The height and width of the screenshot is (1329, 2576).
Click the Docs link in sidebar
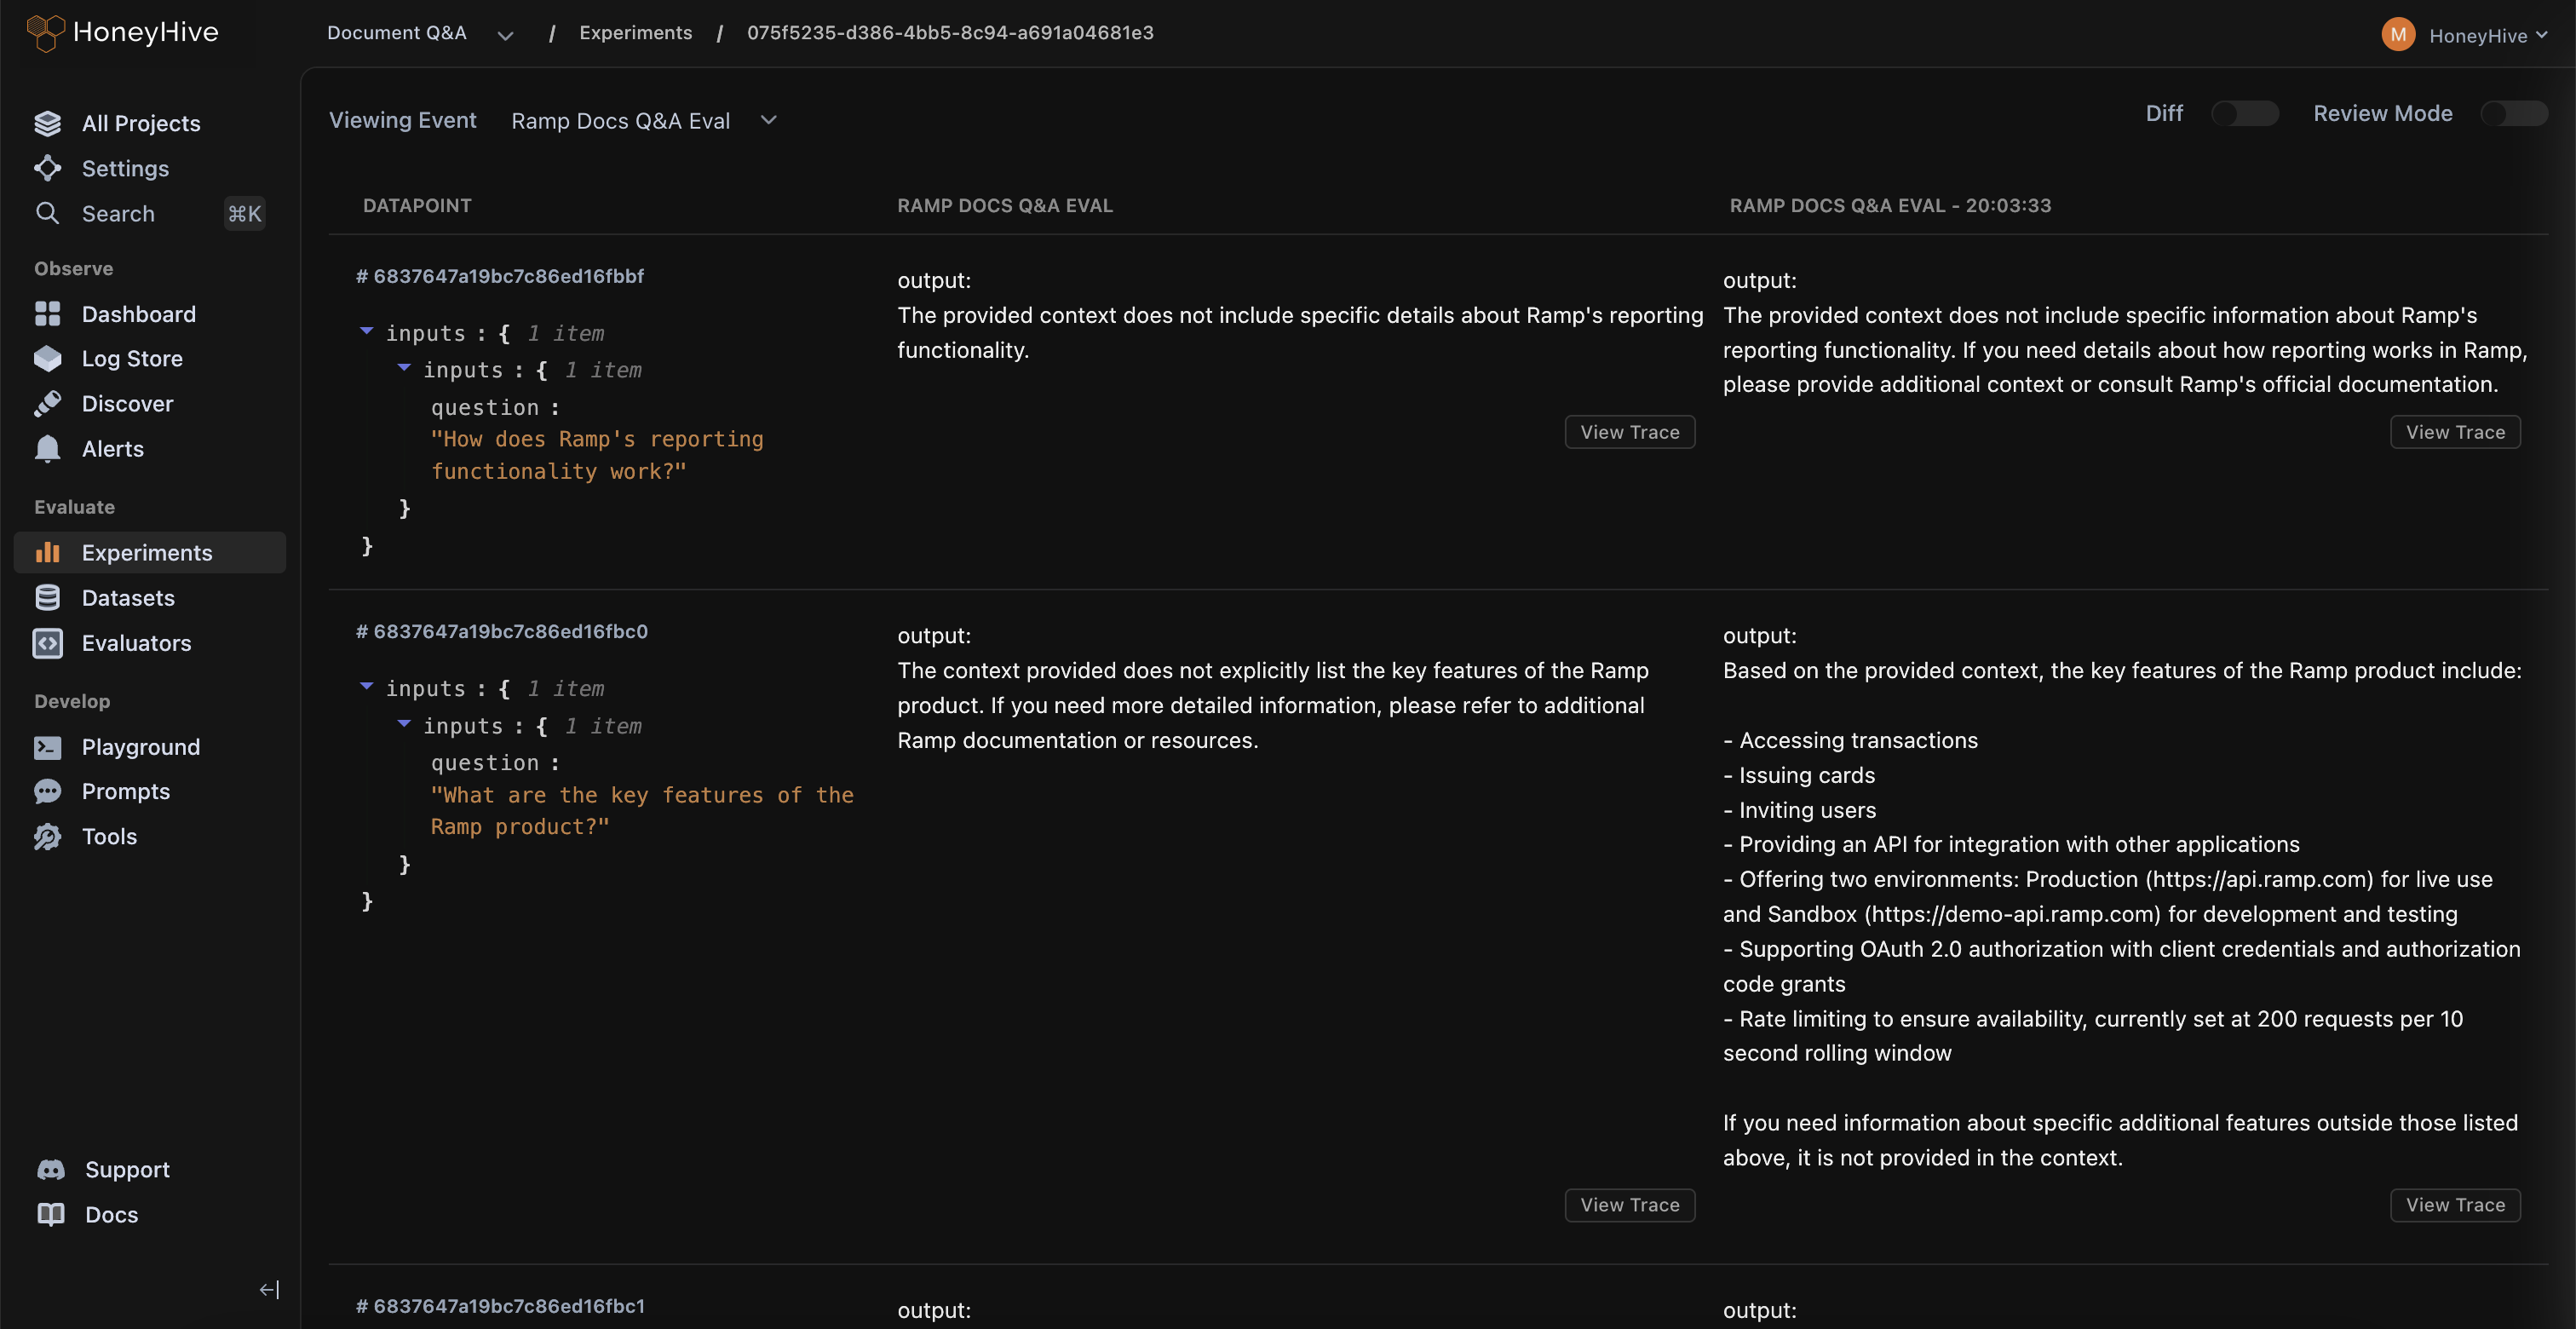[111, 1214]
